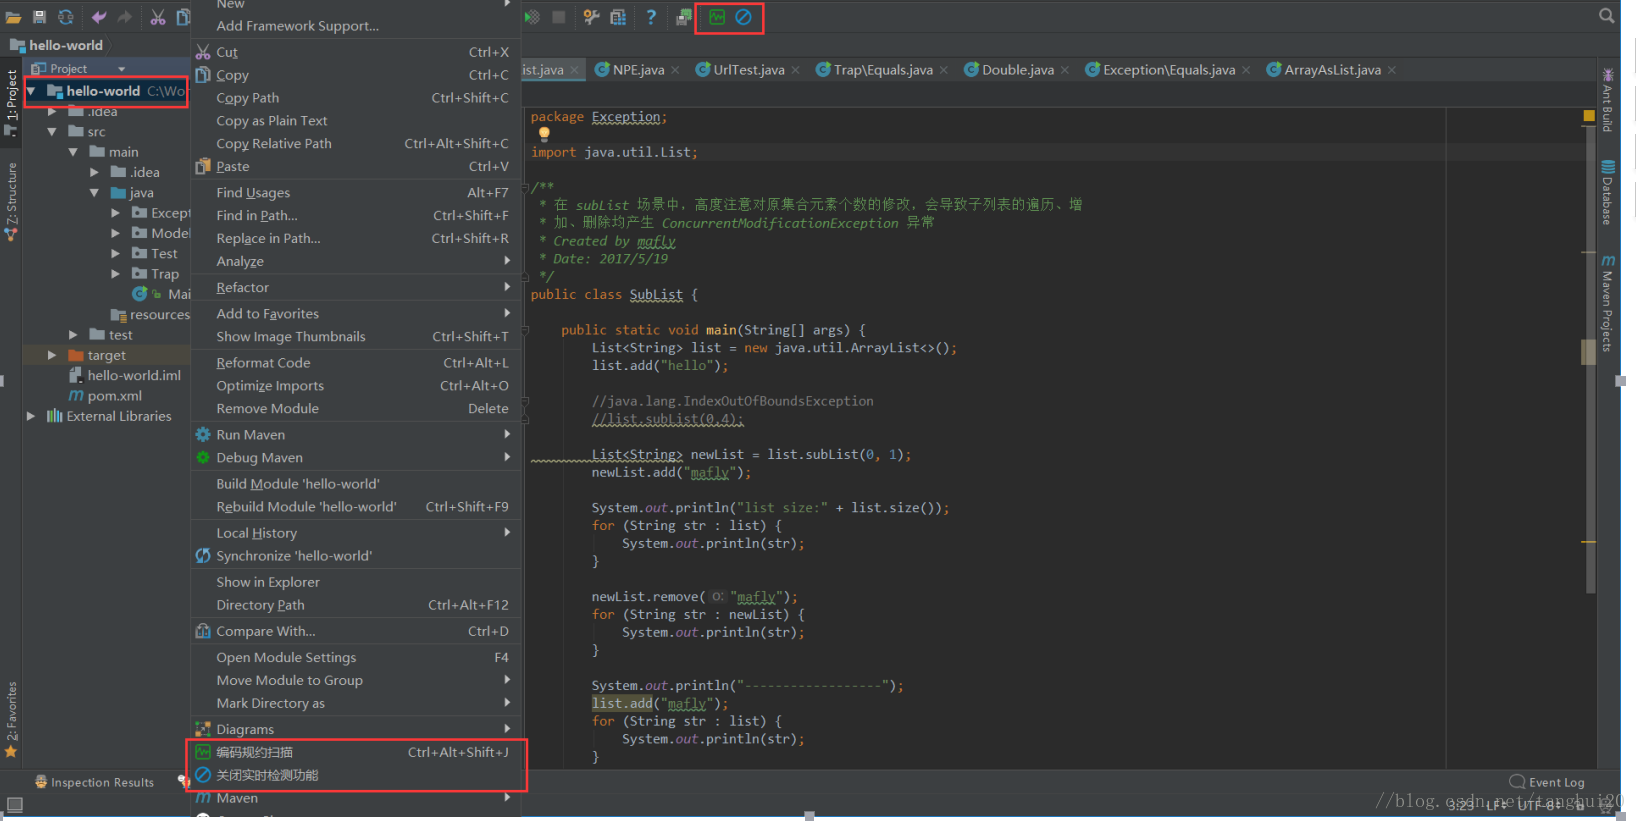Choose Synchronize 'hello-world'
The image size is (1636, 821).
click(x=356, y=556)
